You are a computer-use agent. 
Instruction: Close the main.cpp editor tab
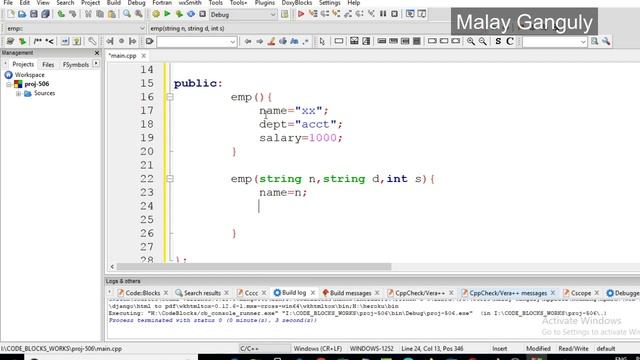(x=143, y=56)
